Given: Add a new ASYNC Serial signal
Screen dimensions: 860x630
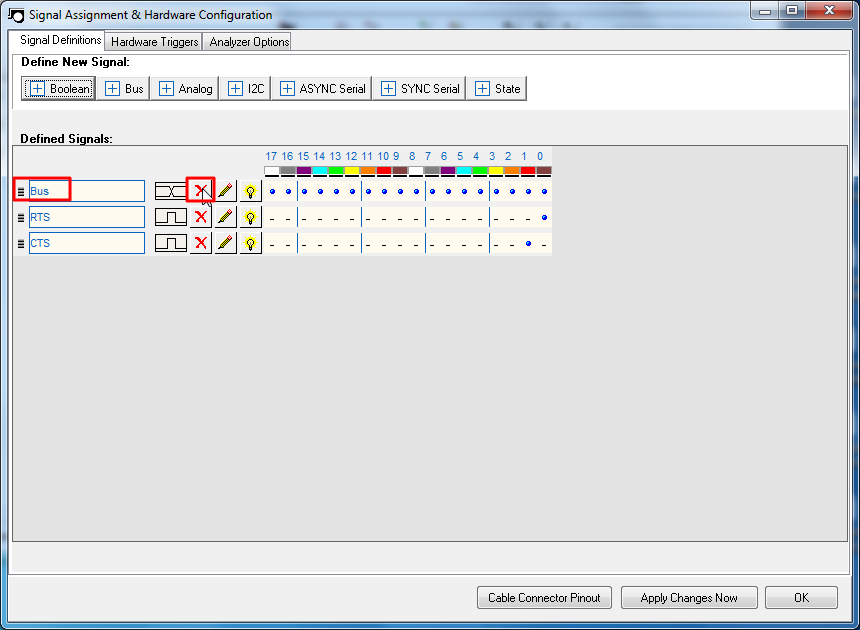Looking at the screenshot, I should point(322,88).
